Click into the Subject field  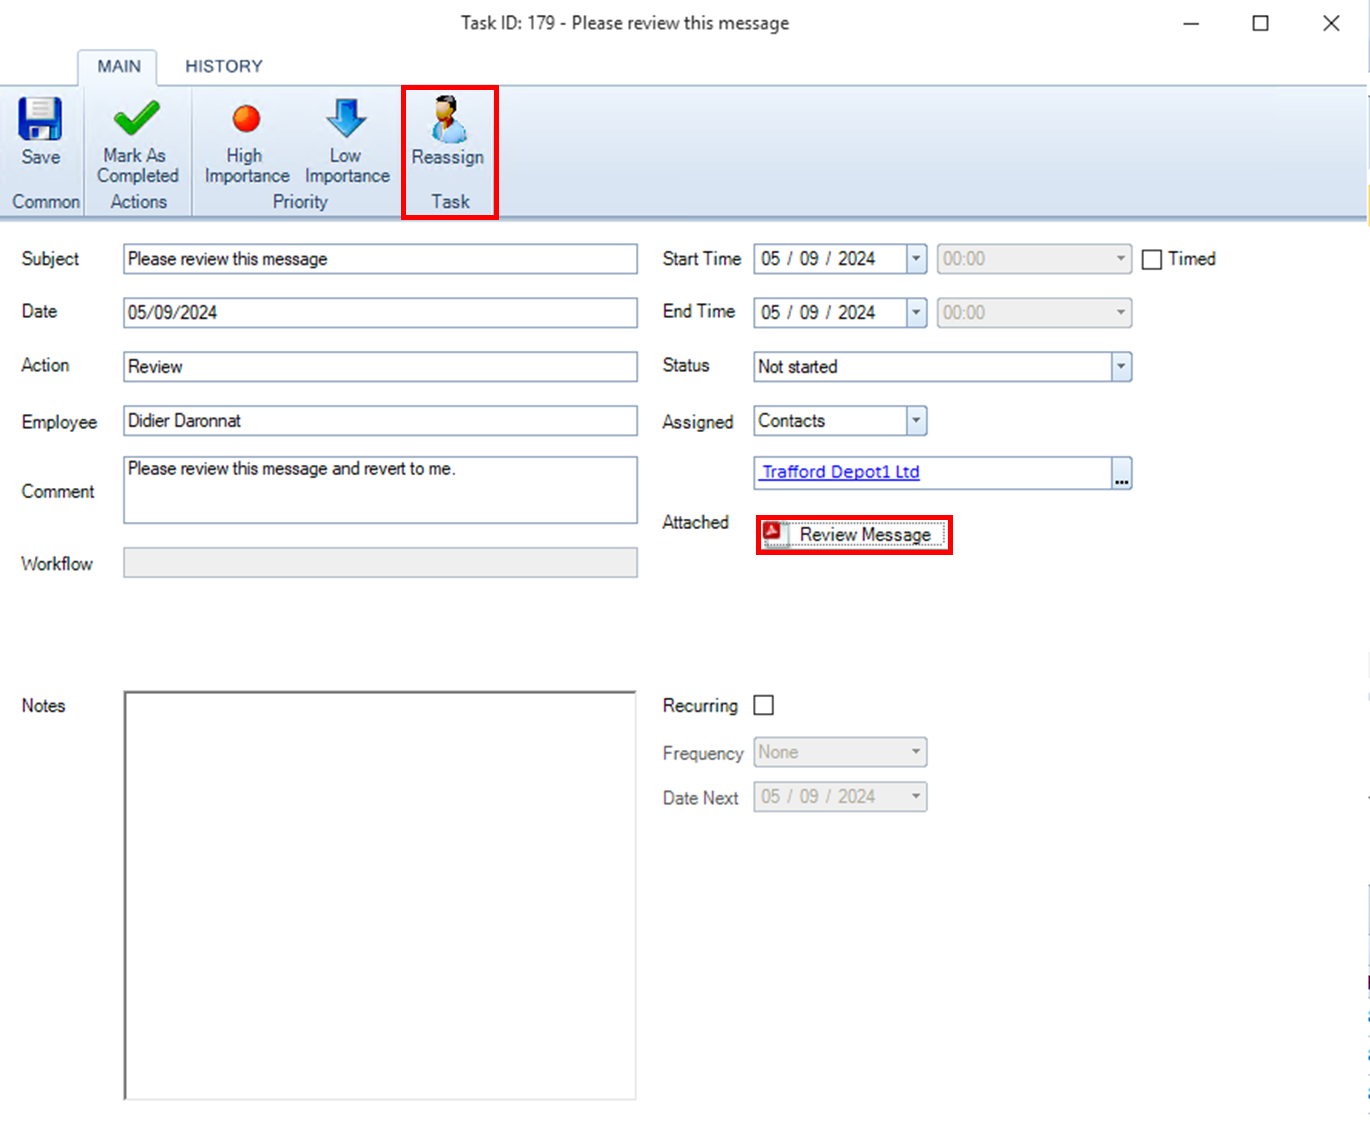point(380,259)
